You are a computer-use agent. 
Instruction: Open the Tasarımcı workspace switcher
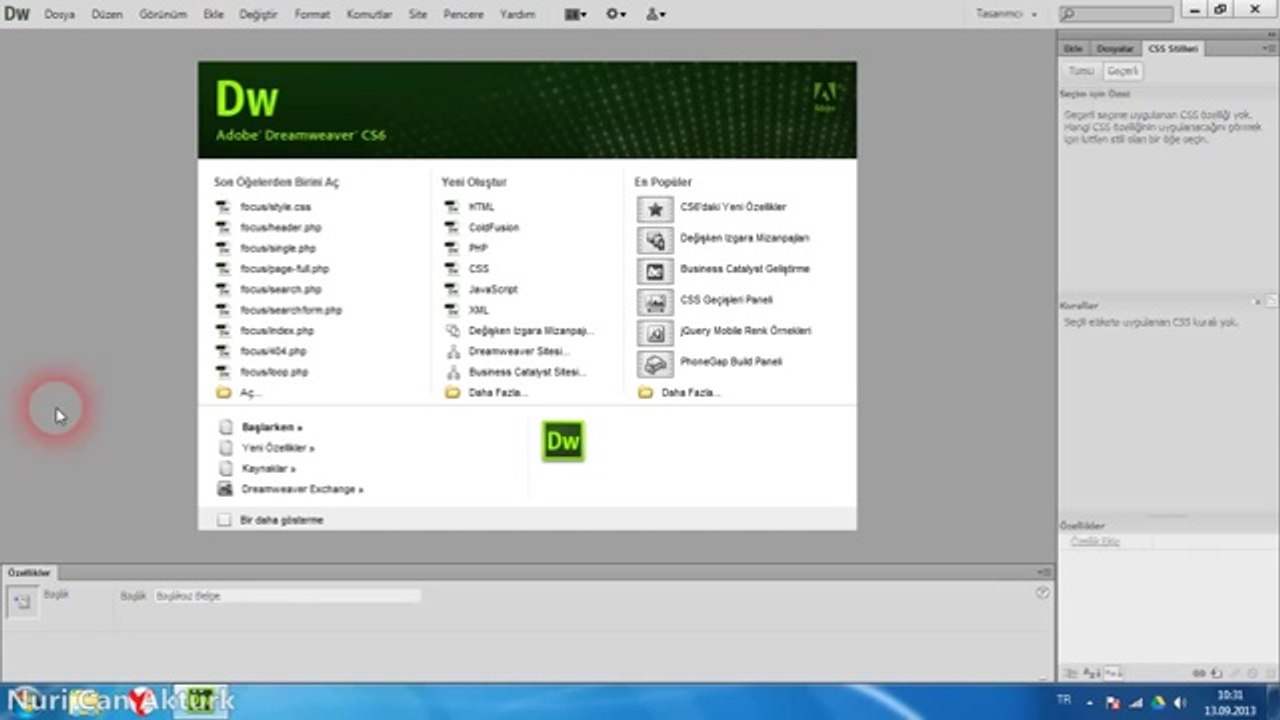(1006, 15)
